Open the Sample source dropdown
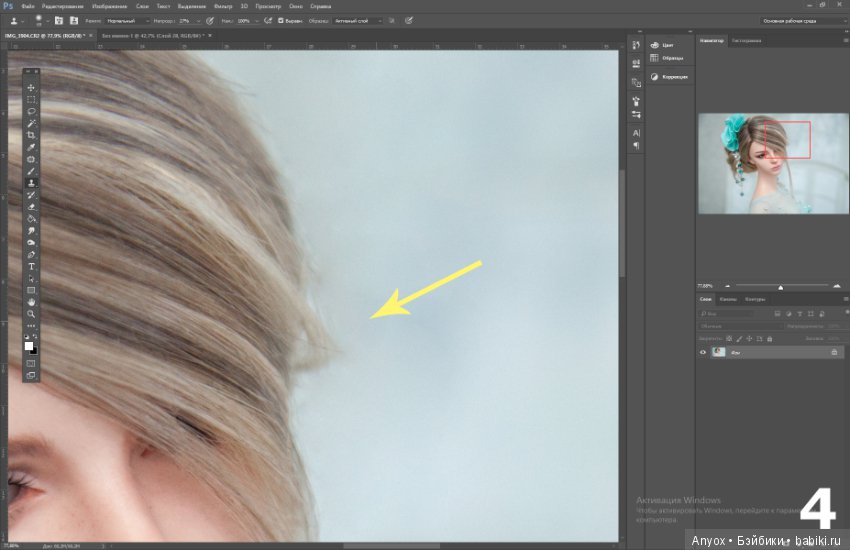 click(358, 21)
